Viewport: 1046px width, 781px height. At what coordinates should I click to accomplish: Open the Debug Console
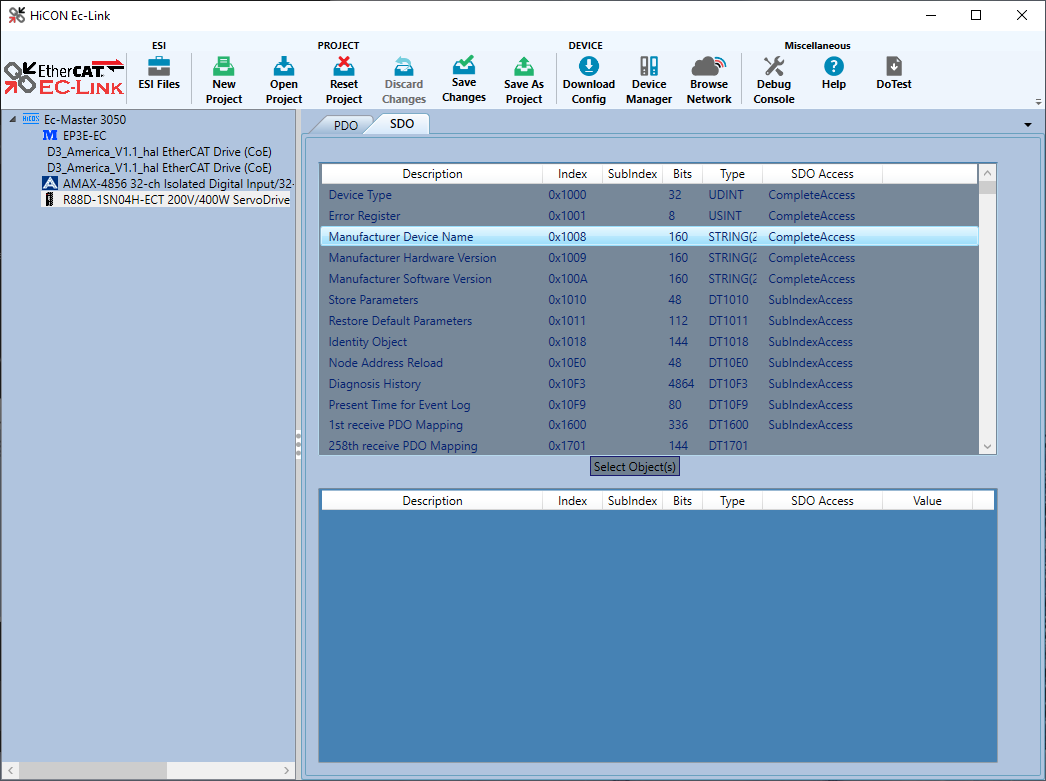774,80
